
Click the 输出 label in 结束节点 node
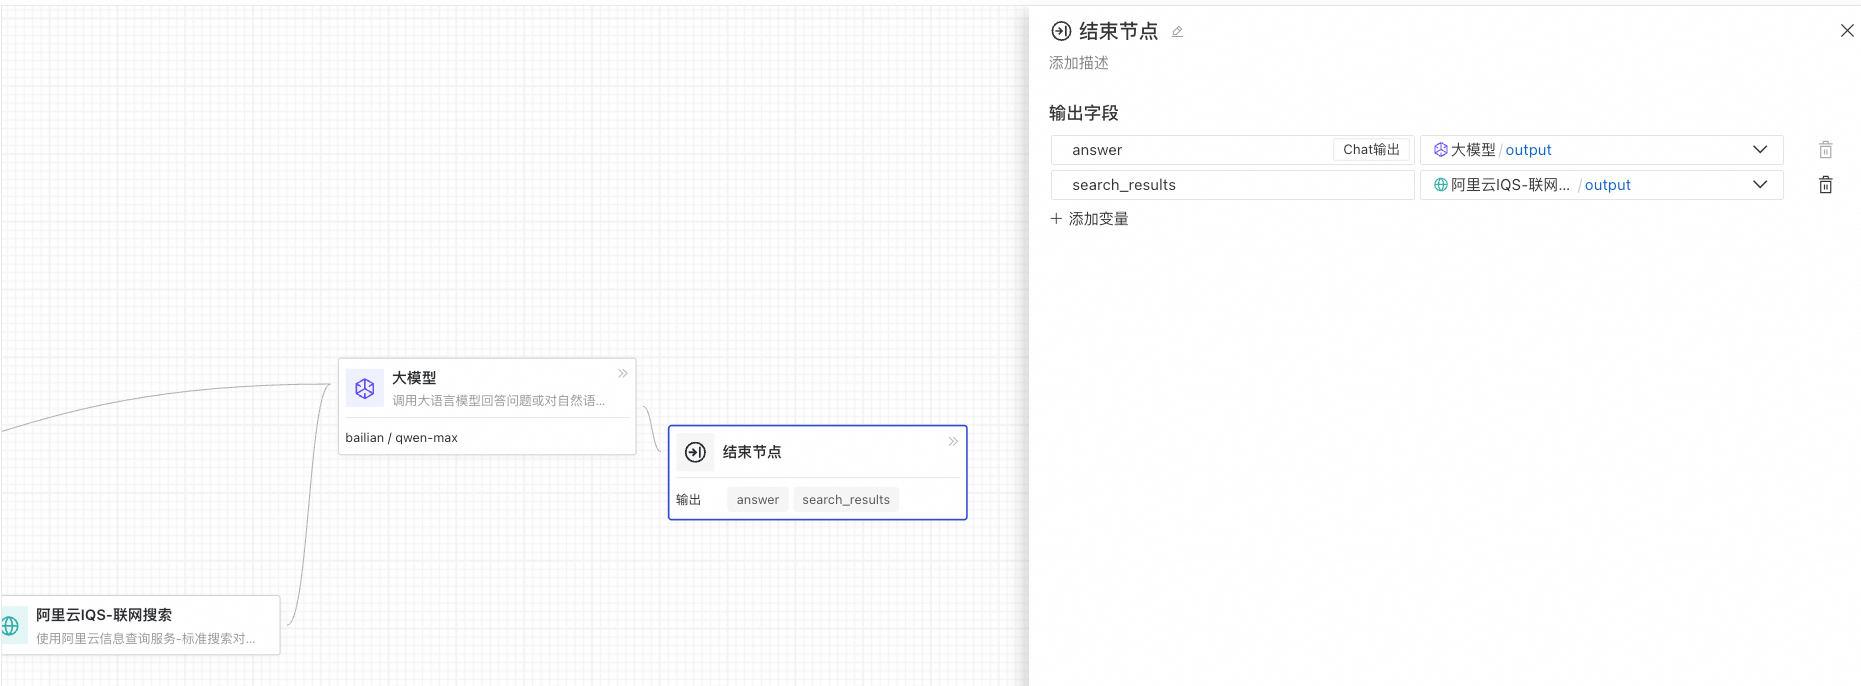pyautogui.click(x=688, y=500)
